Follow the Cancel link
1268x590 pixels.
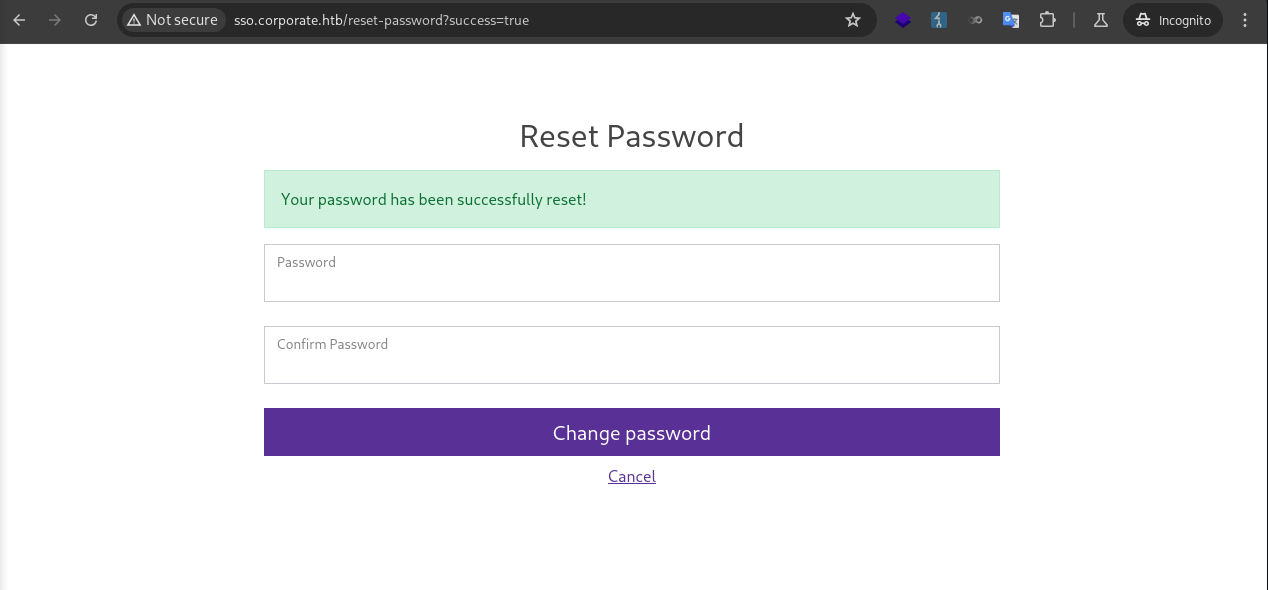pyautogui.click(x=632, y=477)
